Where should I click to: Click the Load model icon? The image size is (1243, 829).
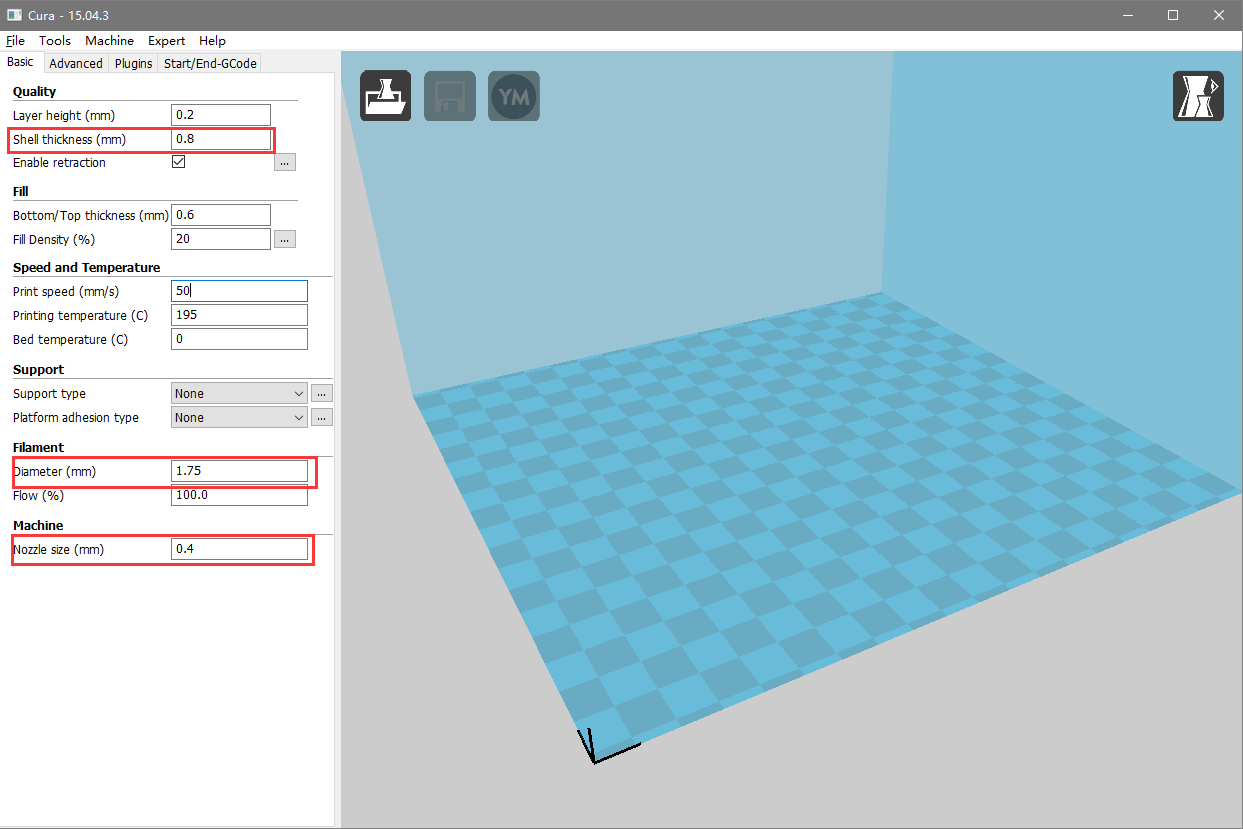385,97
